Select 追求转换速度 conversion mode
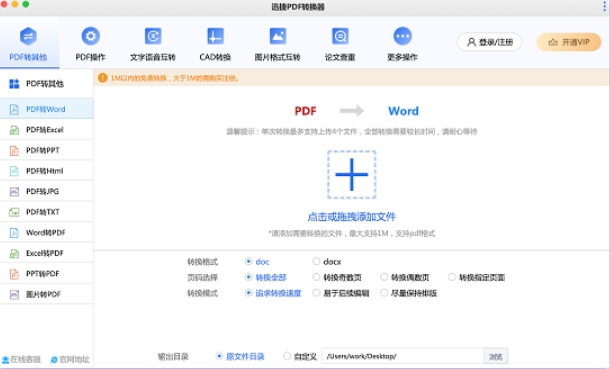The height and width of the screenshot is (369, 610). [249, 293]
